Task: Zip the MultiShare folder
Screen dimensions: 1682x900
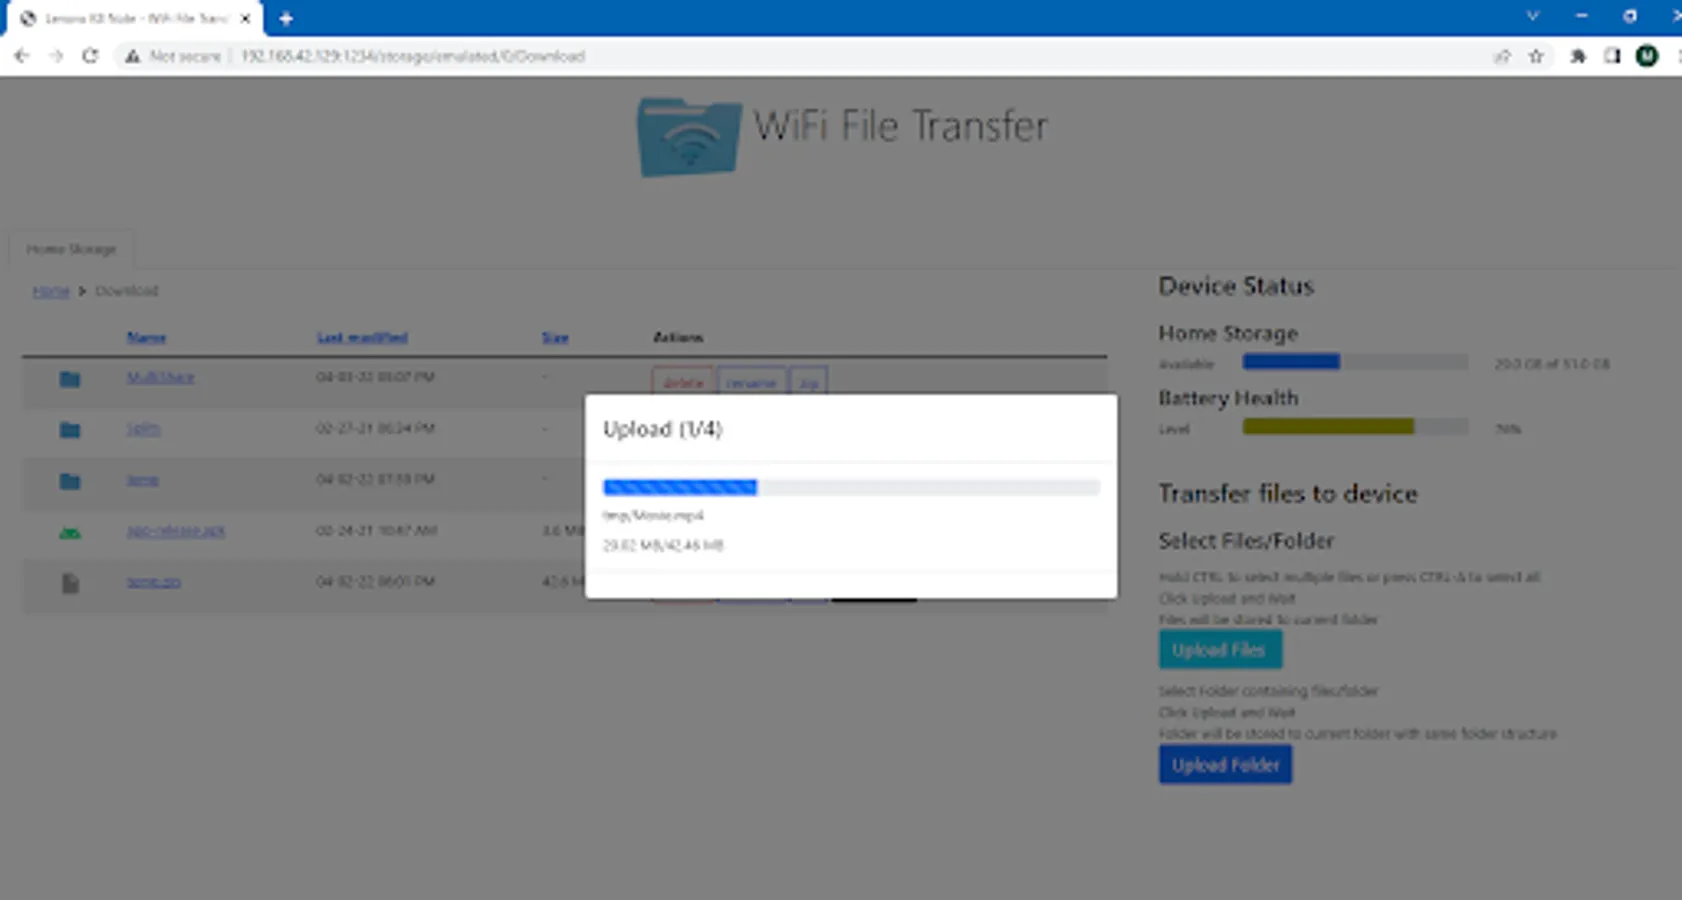Action: click(x=808, y=381)
